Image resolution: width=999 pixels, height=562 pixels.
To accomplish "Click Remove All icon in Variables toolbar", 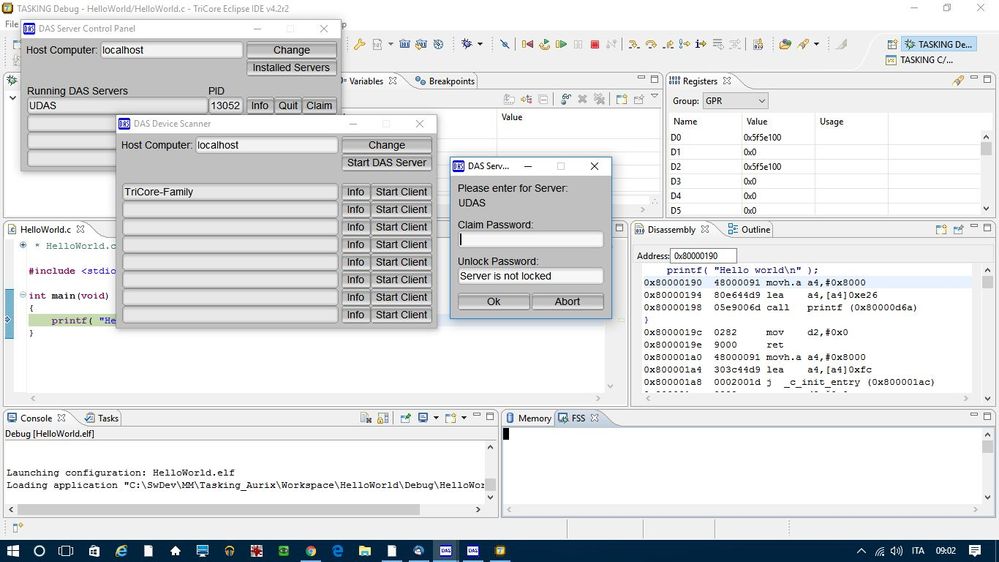I will [x=599, y=99].
